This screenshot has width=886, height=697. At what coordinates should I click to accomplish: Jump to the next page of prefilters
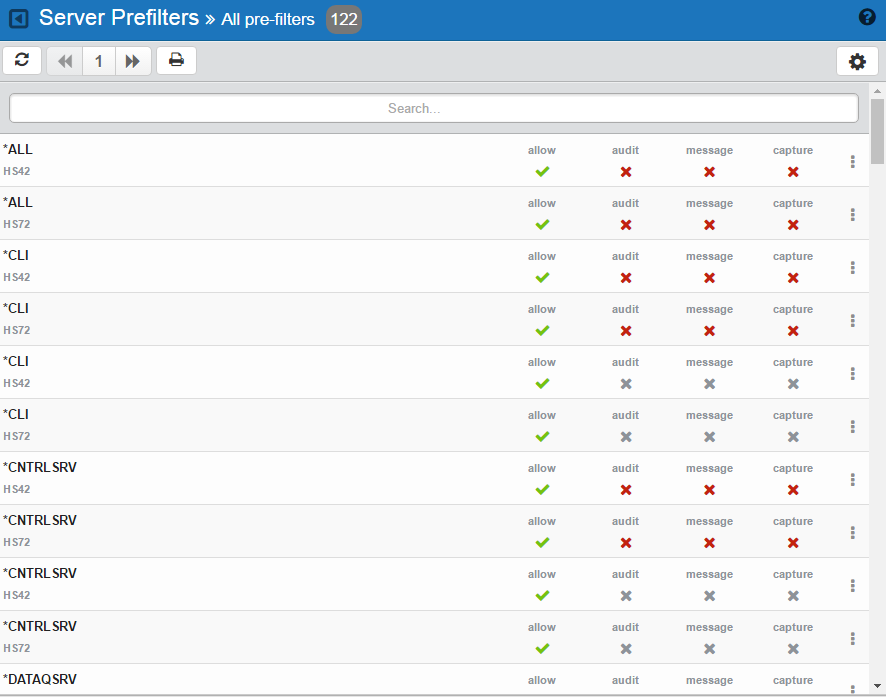pos(133,60)
